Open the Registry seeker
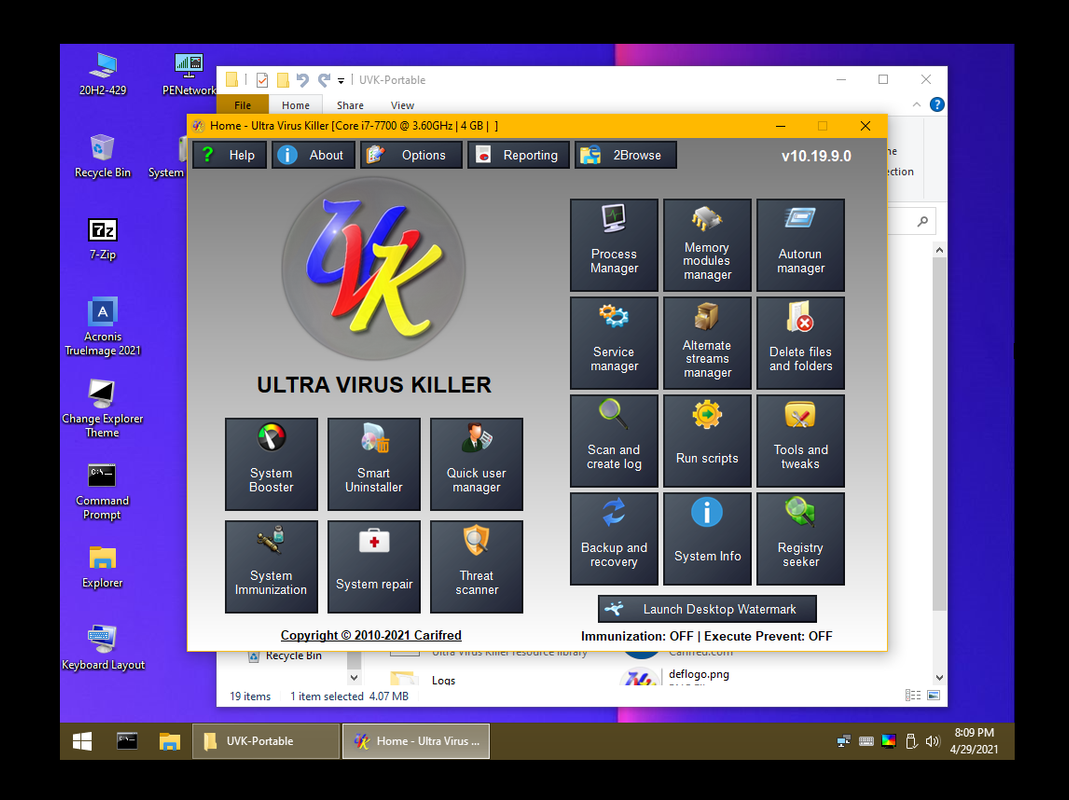The image size is (1069, 800). click(800, 539)
